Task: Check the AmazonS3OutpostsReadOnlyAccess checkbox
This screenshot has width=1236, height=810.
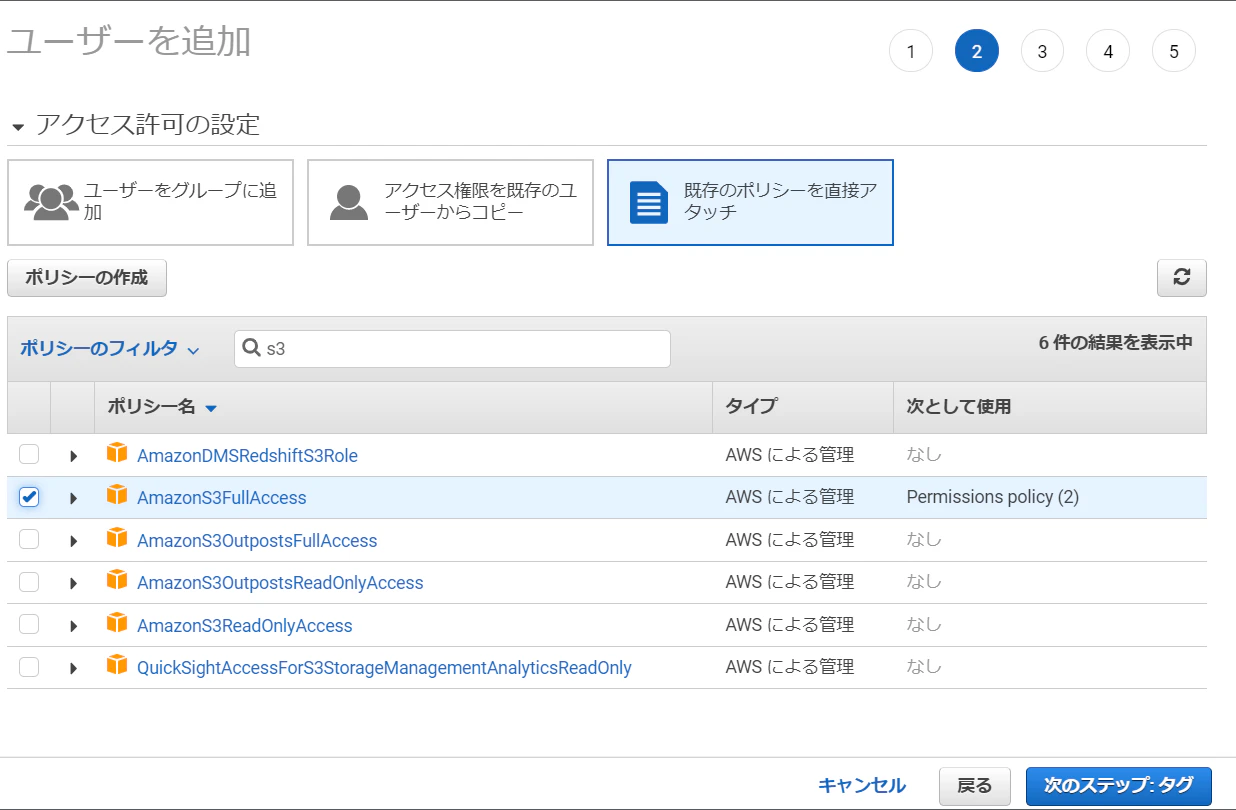Action: click(29, 582)
